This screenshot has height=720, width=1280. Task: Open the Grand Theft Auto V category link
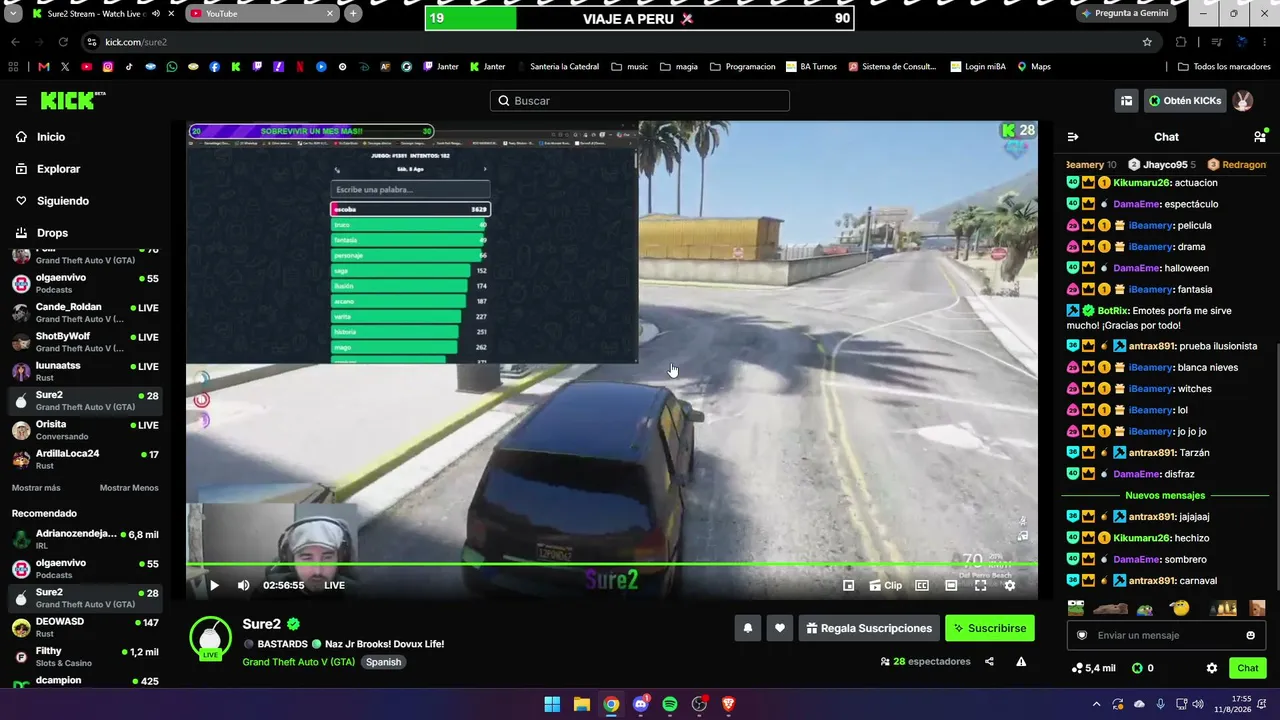[298, 662]
